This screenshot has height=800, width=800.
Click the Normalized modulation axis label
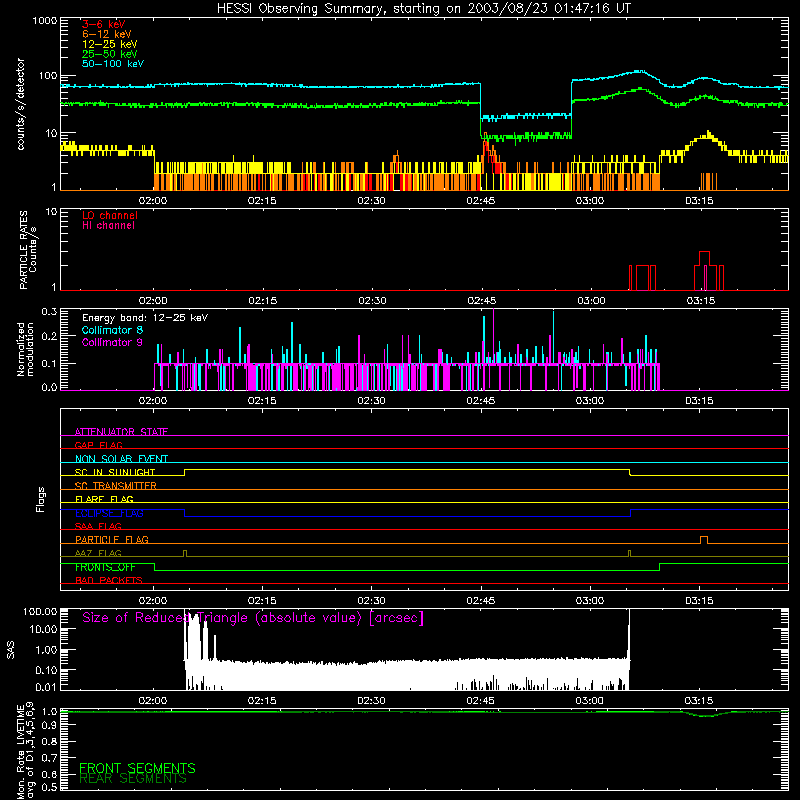(x=25, y=349)
